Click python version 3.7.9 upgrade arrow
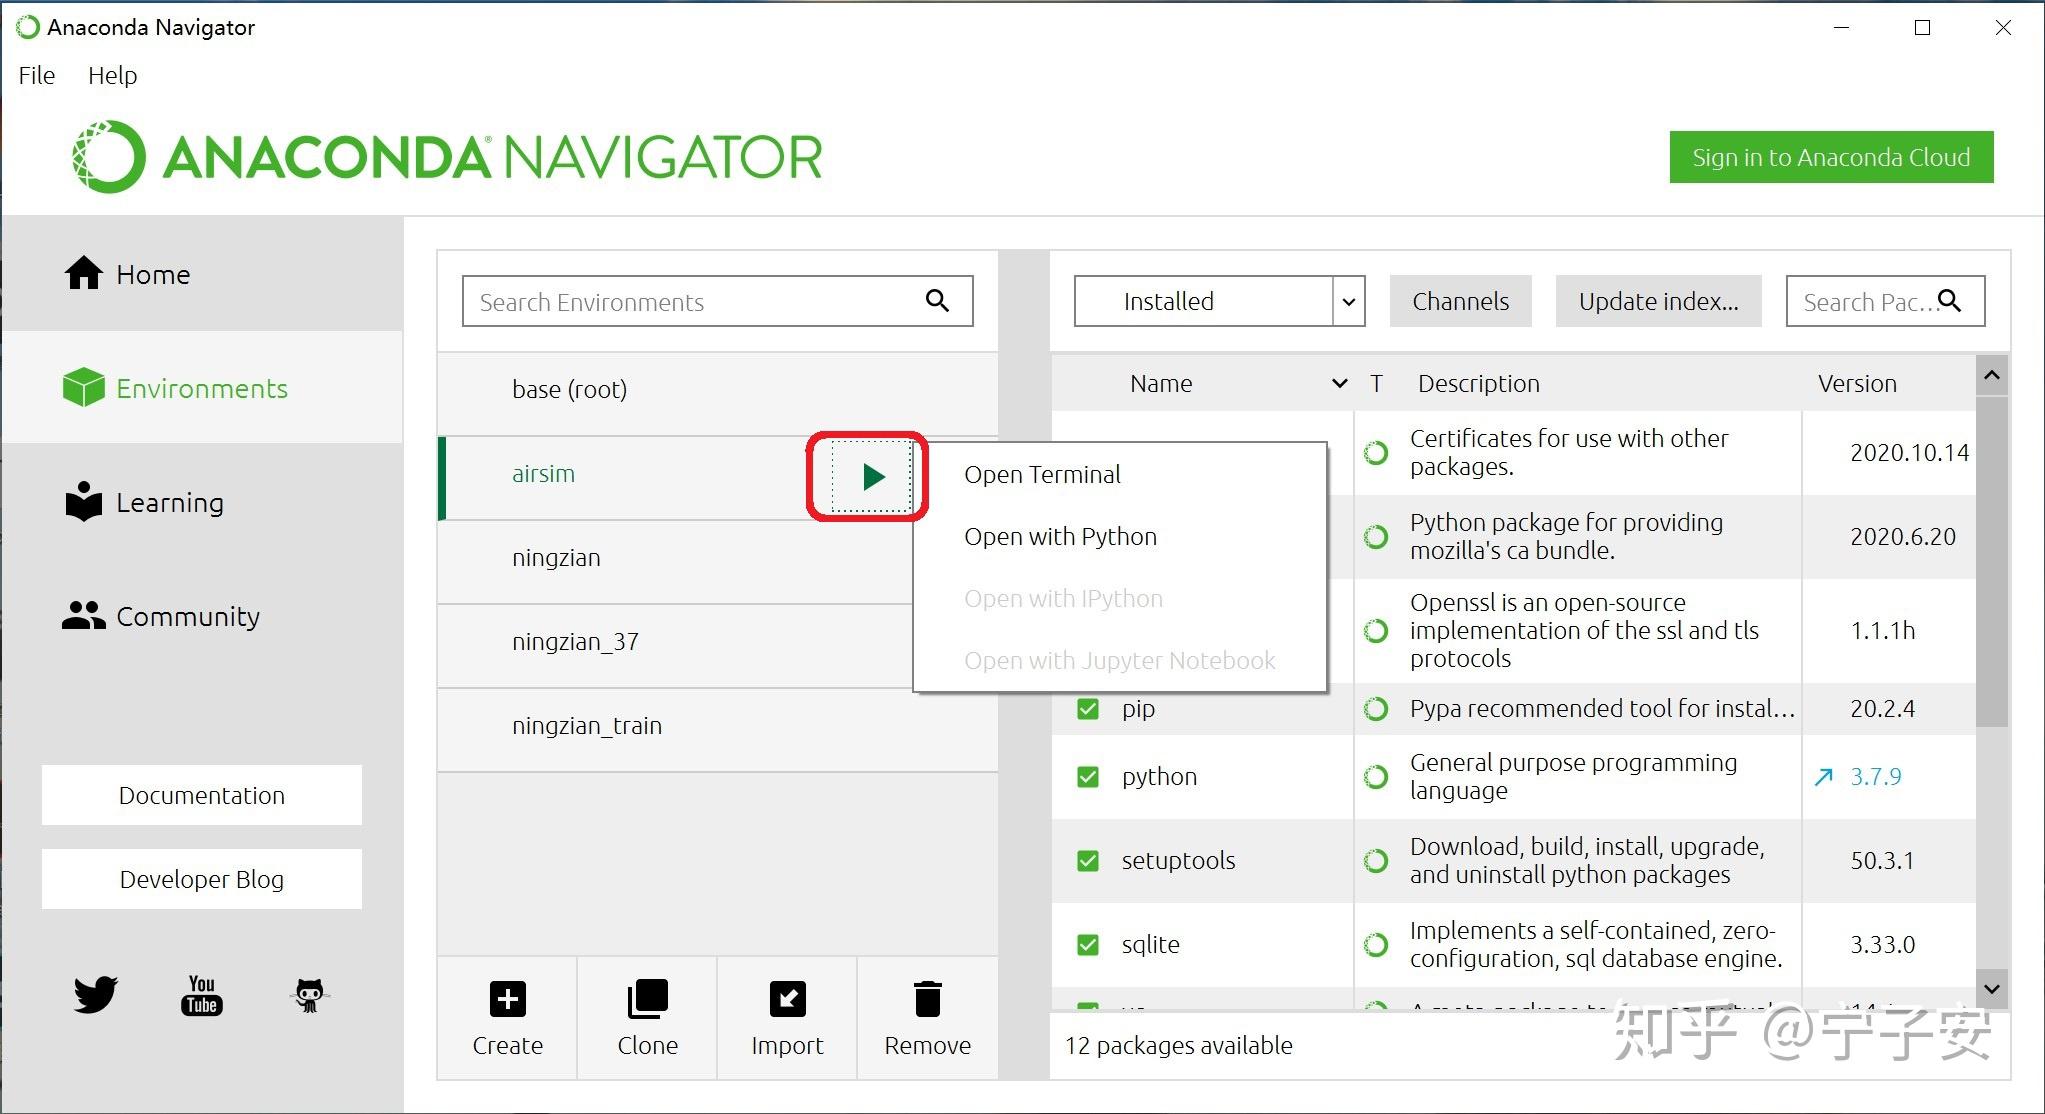This screenshot has height=1114, width=2045. pyautogui.click(x=1824, y=777)
